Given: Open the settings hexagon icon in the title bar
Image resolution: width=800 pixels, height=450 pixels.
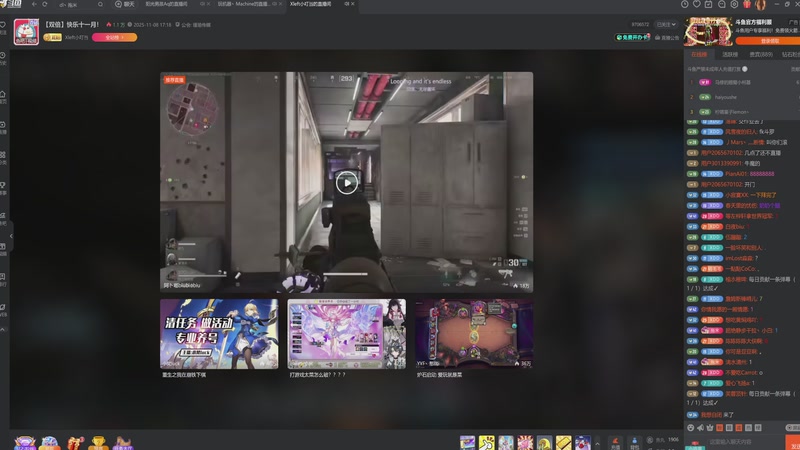Looking at the screenshot, I should [734, 4].
